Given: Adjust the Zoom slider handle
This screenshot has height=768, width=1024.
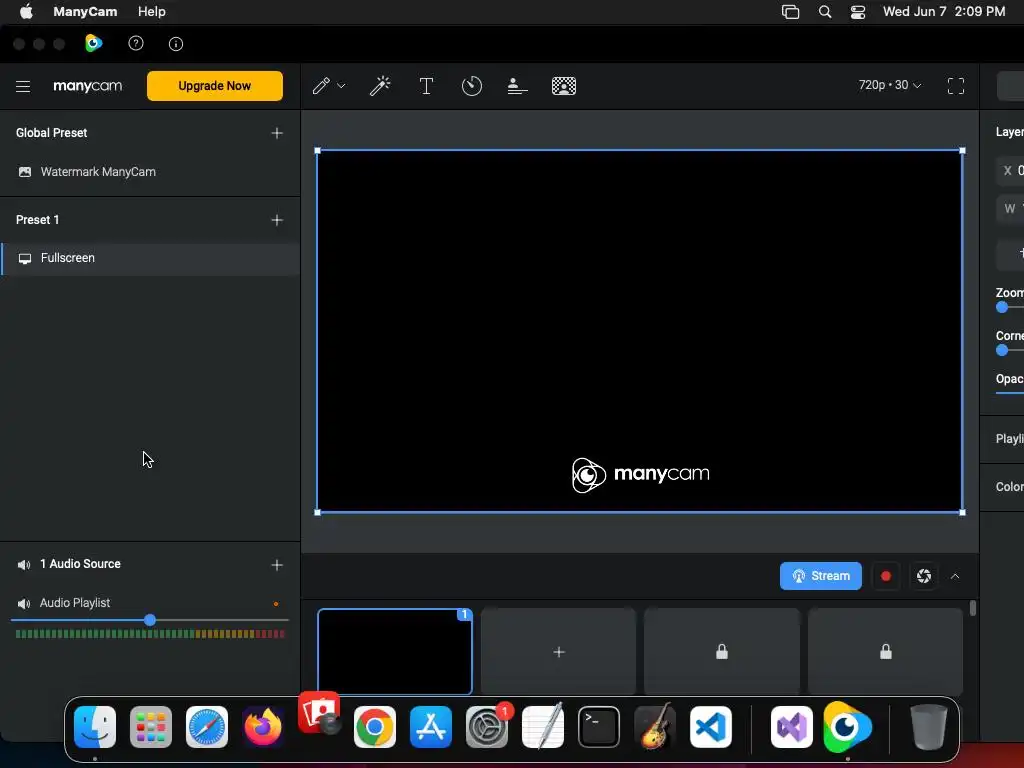Looking at the screenshot, I should coord(1002,307).
